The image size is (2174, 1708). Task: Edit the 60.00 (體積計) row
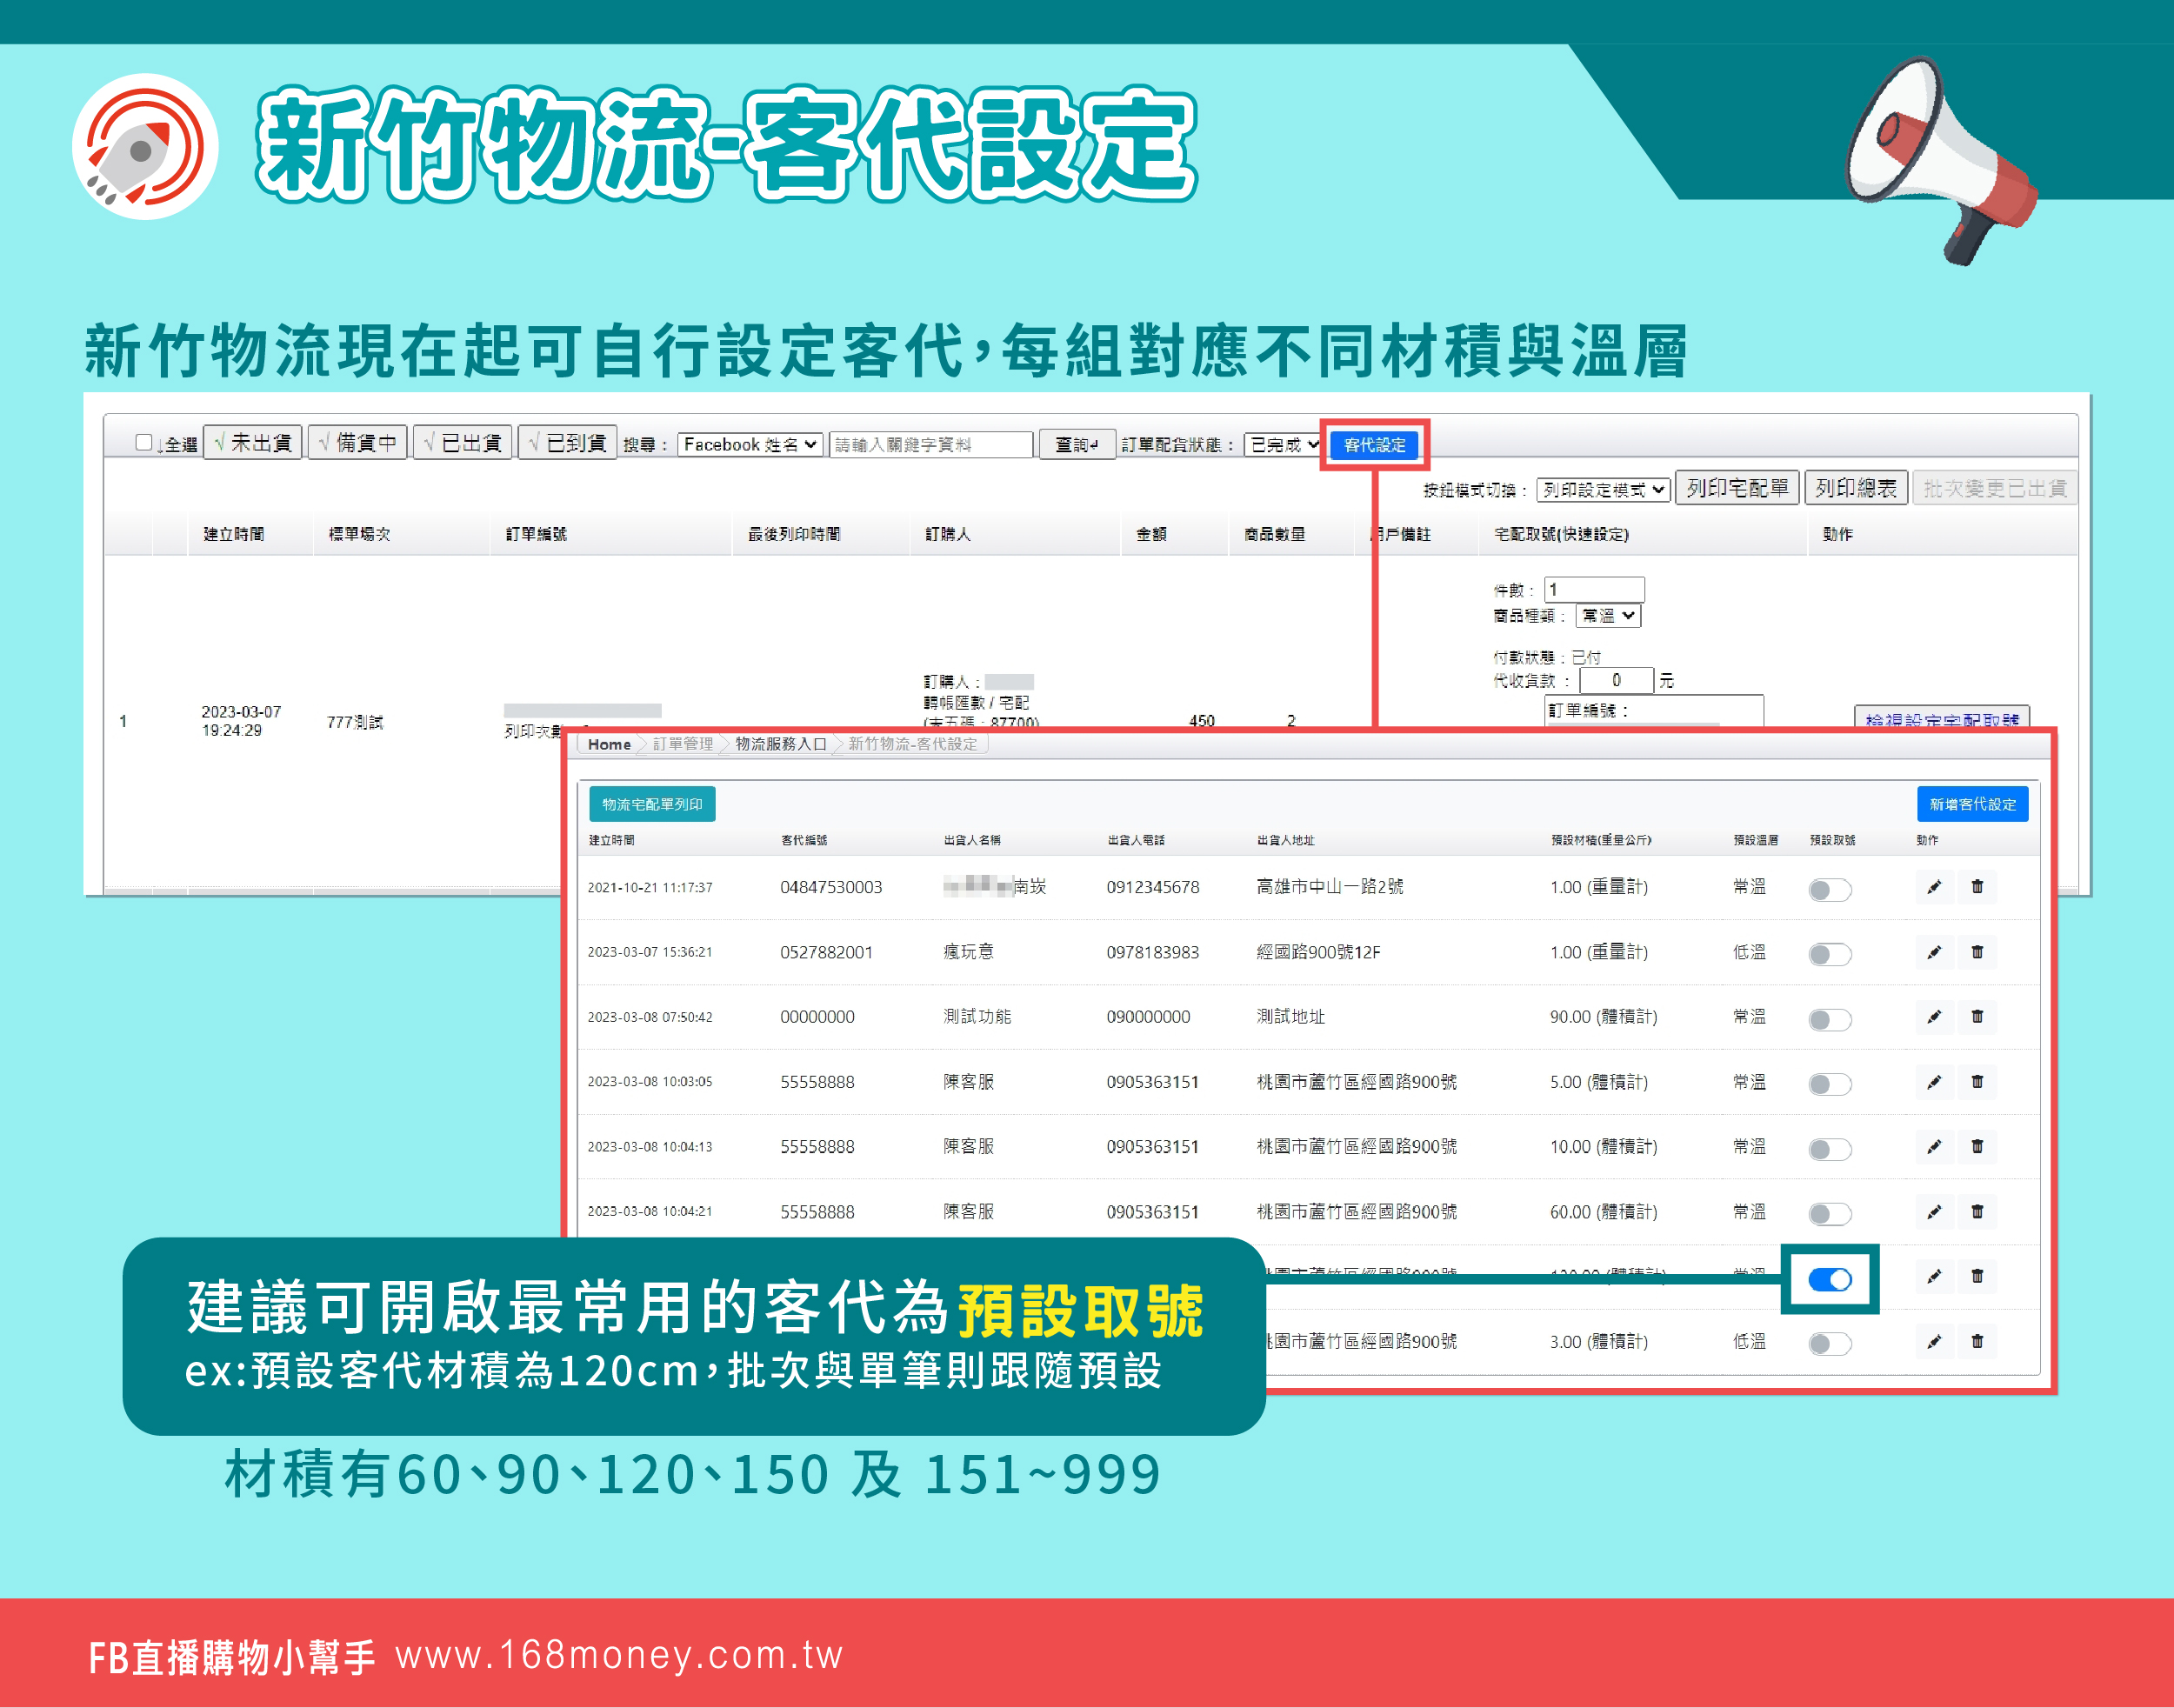(x=1934, y=1212)
